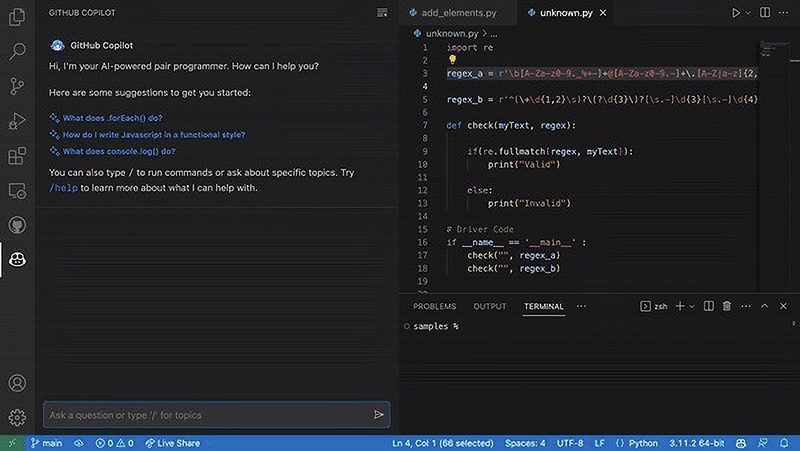Open the new terminal launch profile dropdown

coord(692,306)
